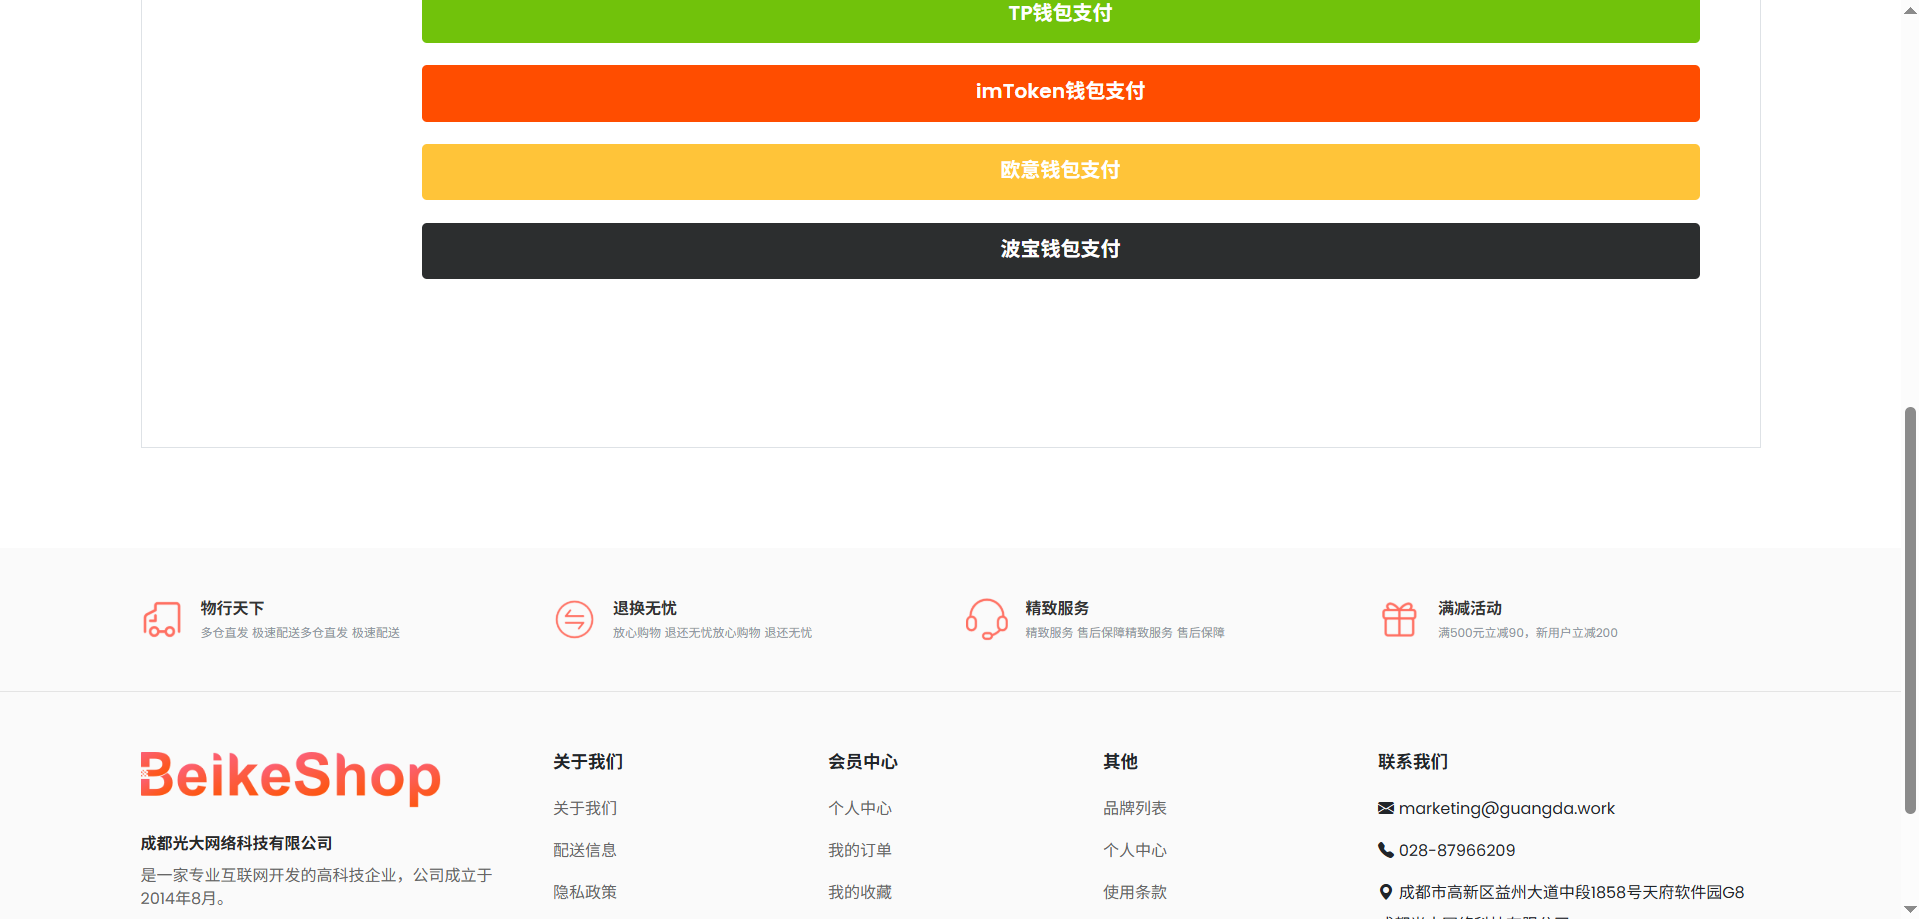
Task: Click the address 成都市高新区益州大道中段1858号天府软件园G8
Action: click(x=1571, y=892)
